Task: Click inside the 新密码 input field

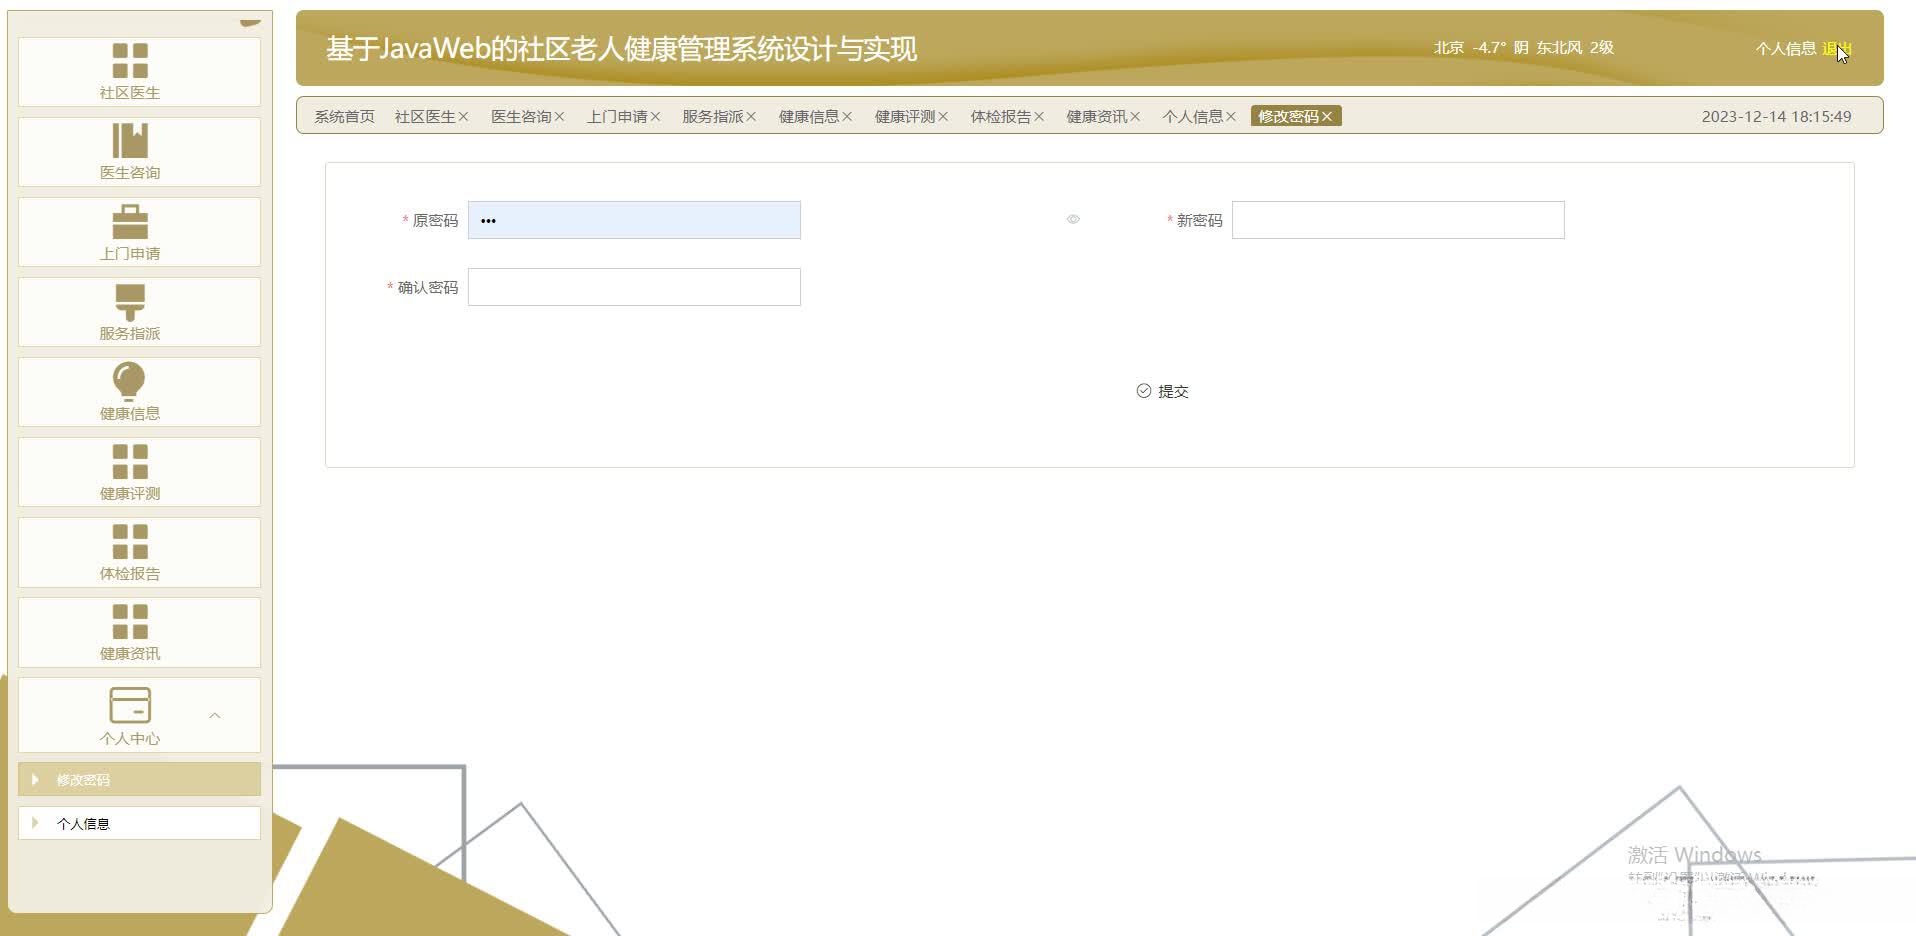Action: (x=1398, y=219)
